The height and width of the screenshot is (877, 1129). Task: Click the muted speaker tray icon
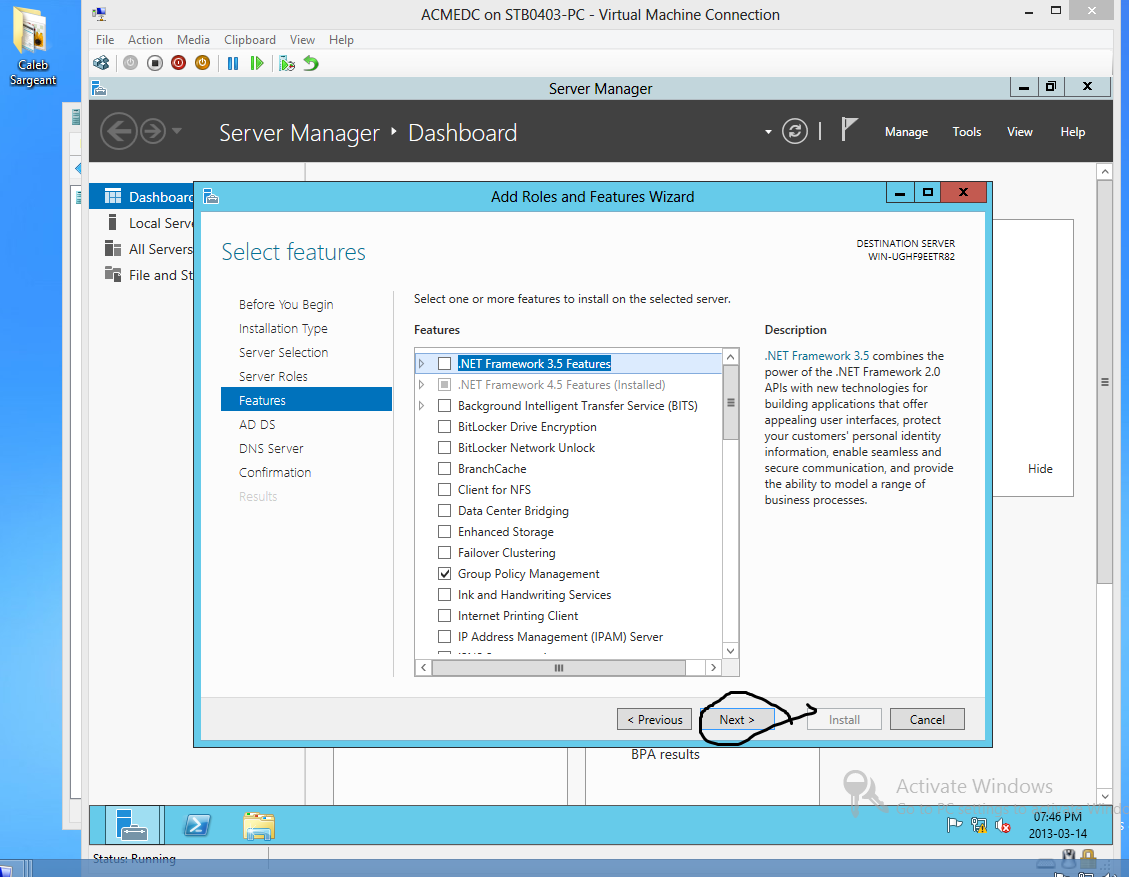[1003, 825]
